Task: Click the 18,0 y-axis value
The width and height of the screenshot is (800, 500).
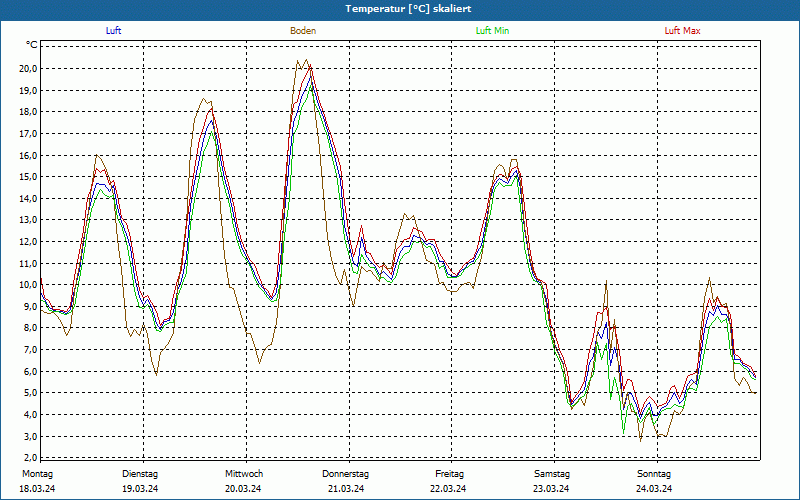Action: tap(28, 112)
